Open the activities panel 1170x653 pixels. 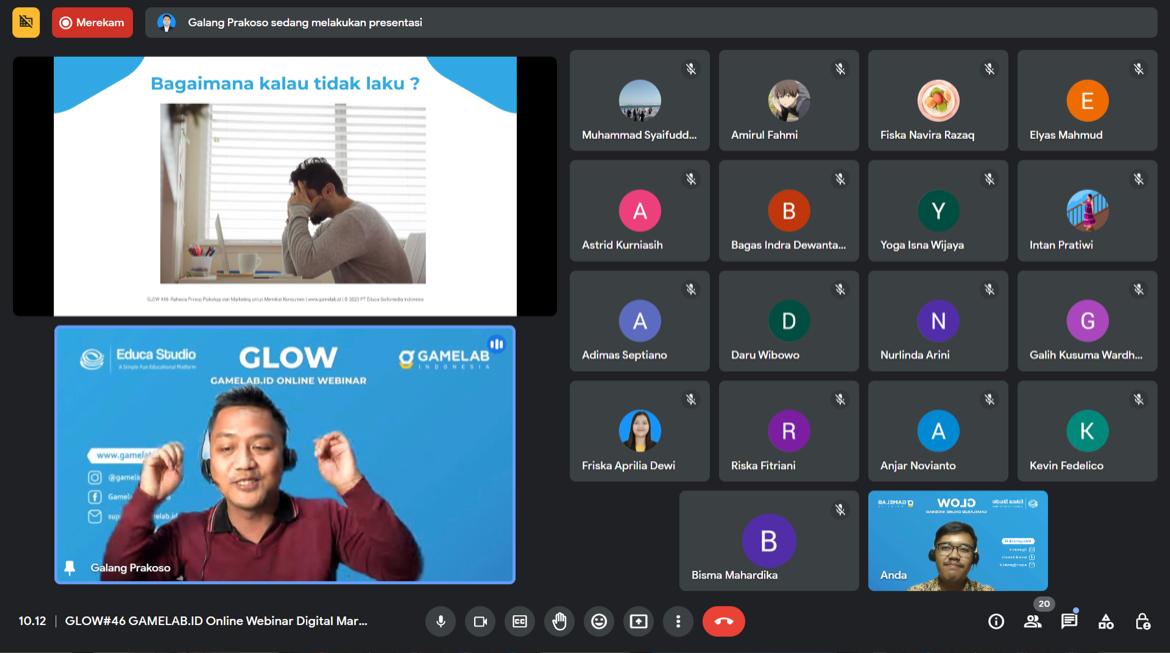tap(1106, 622)
